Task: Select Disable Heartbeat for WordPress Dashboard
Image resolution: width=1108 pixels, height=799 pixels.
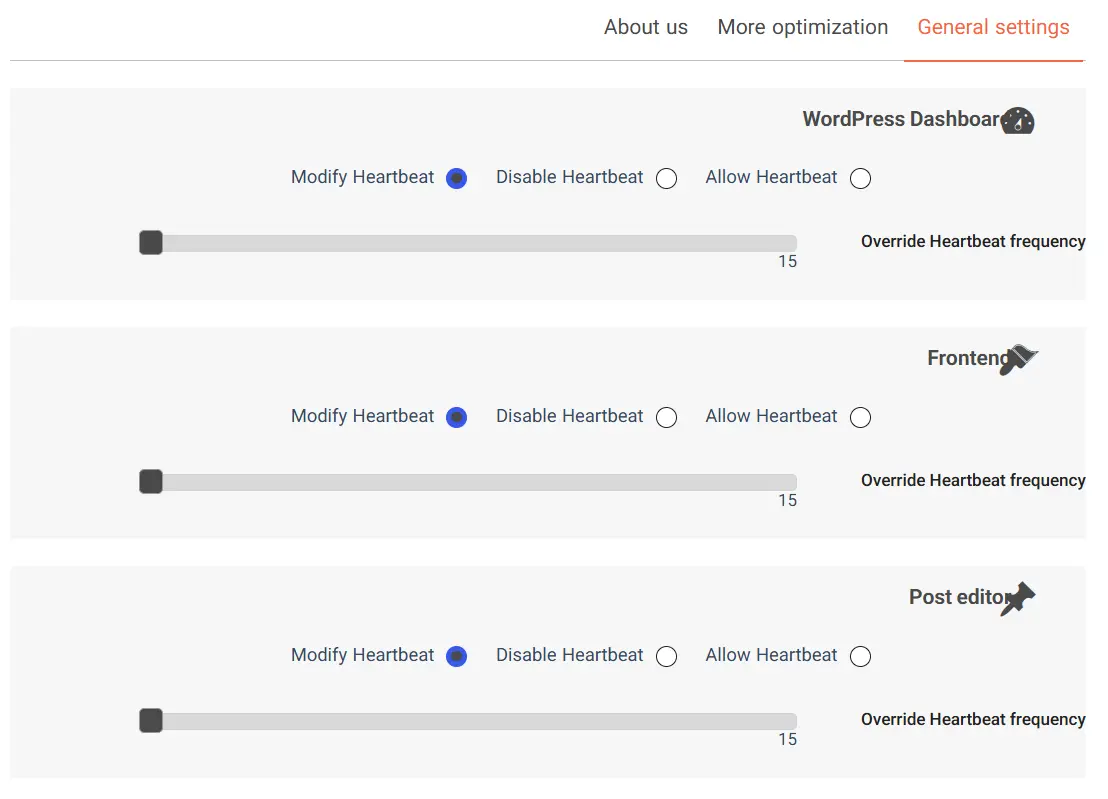Action: coord(666,178)
